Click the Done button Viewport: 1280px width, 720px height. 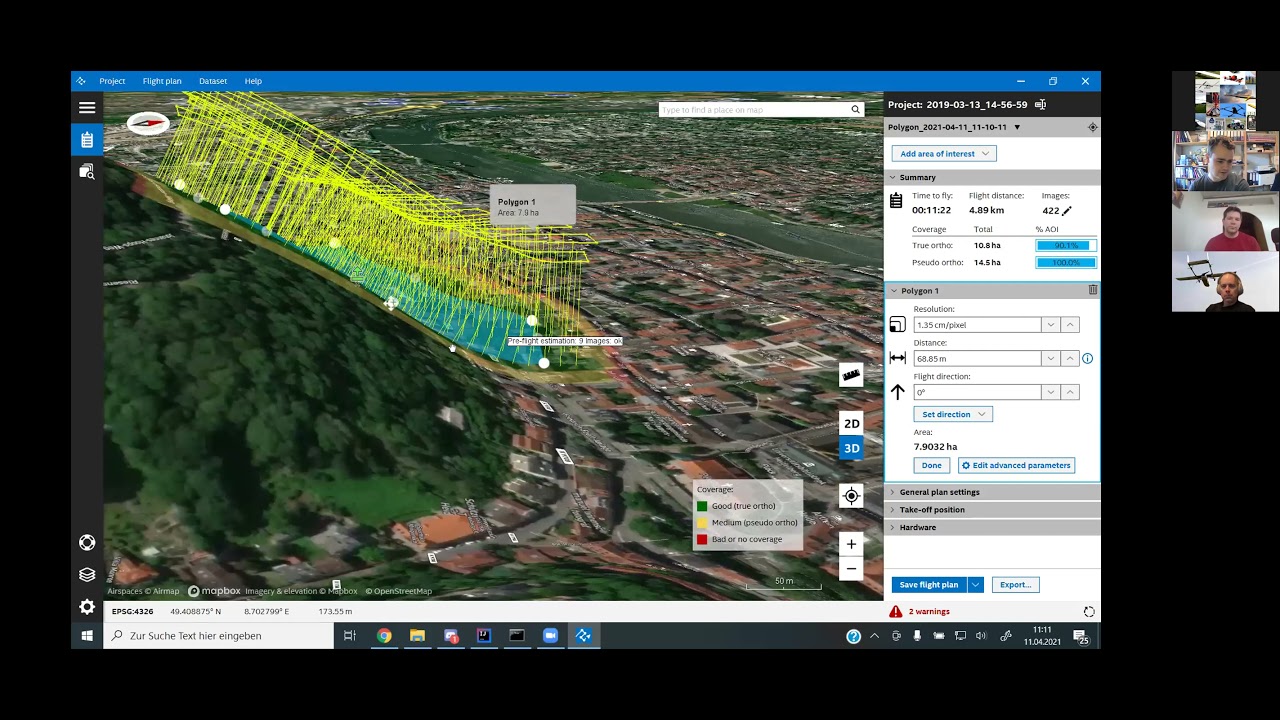932,465
